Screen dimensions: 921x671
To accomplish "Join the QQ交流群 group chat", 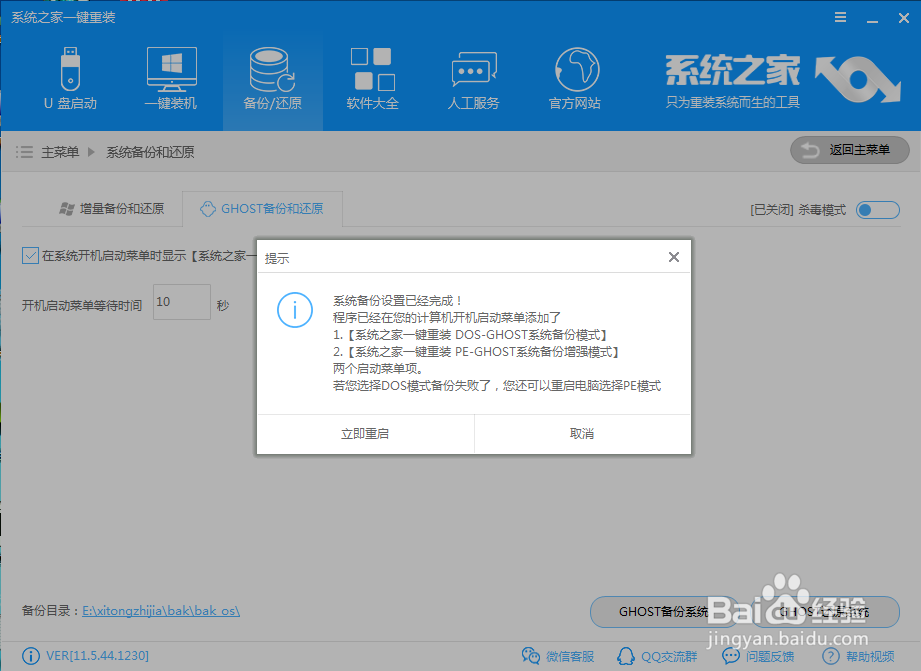I will (657, 656).
